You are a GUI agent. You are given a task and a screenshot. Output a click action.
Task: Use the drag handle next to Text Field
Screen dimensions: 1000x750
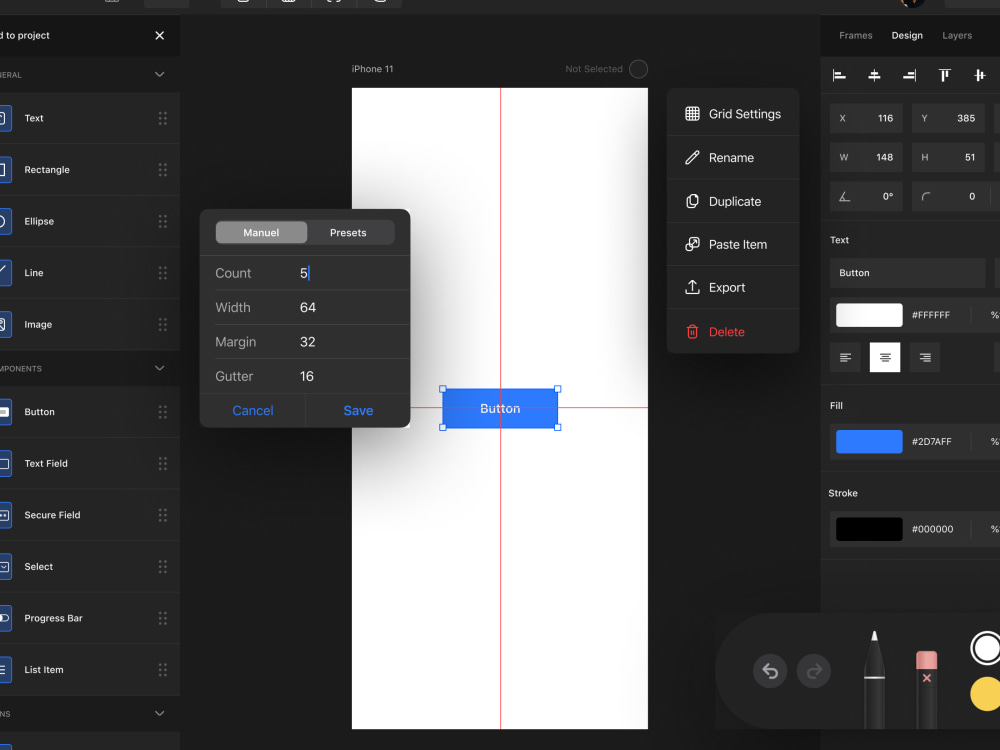pos(163,464)
